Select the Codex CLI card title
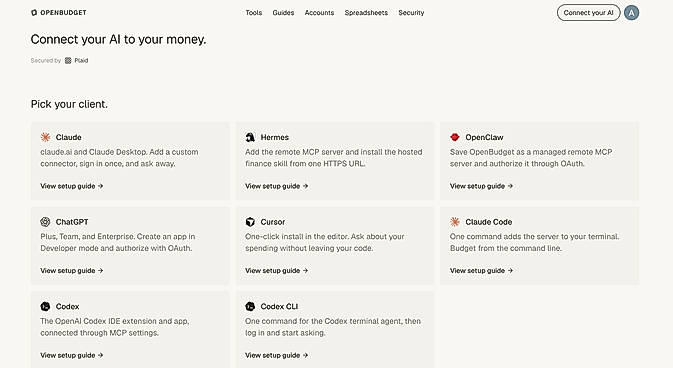 pyautogui.click(x=279, y=307)
